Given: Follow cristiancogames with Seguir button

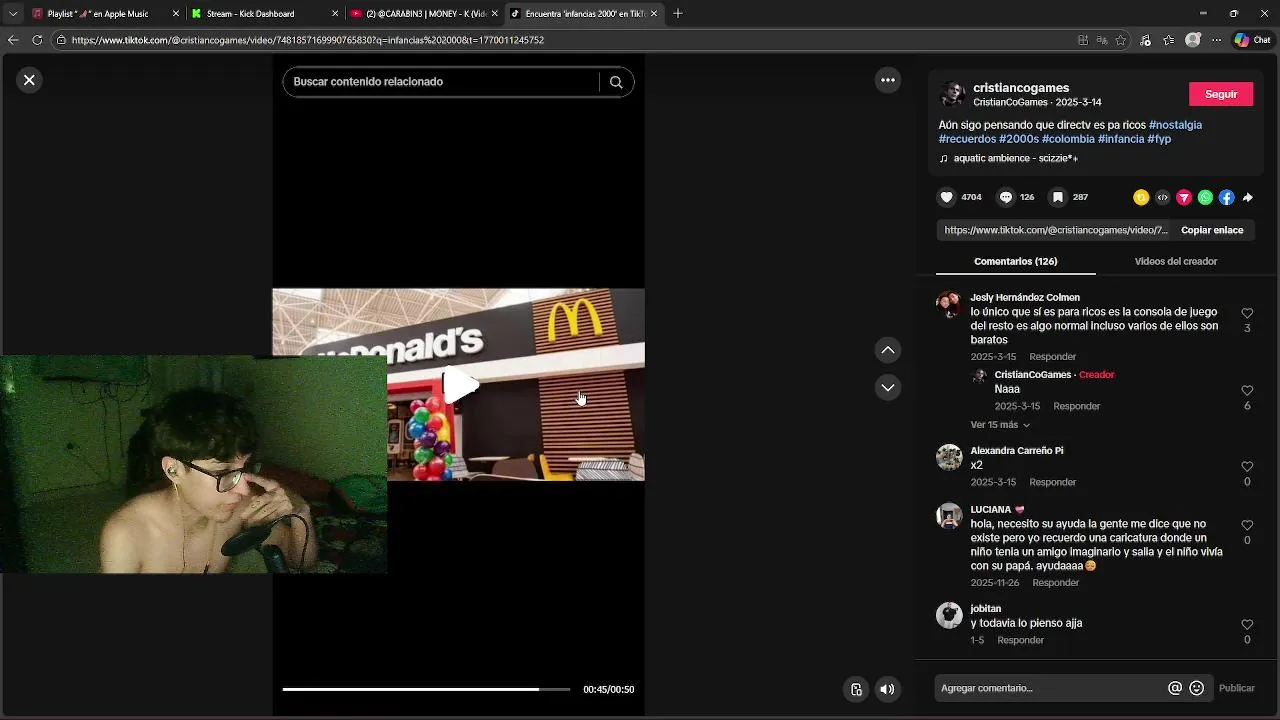Looking at the screenshot, I should (x=1221, y=94).
